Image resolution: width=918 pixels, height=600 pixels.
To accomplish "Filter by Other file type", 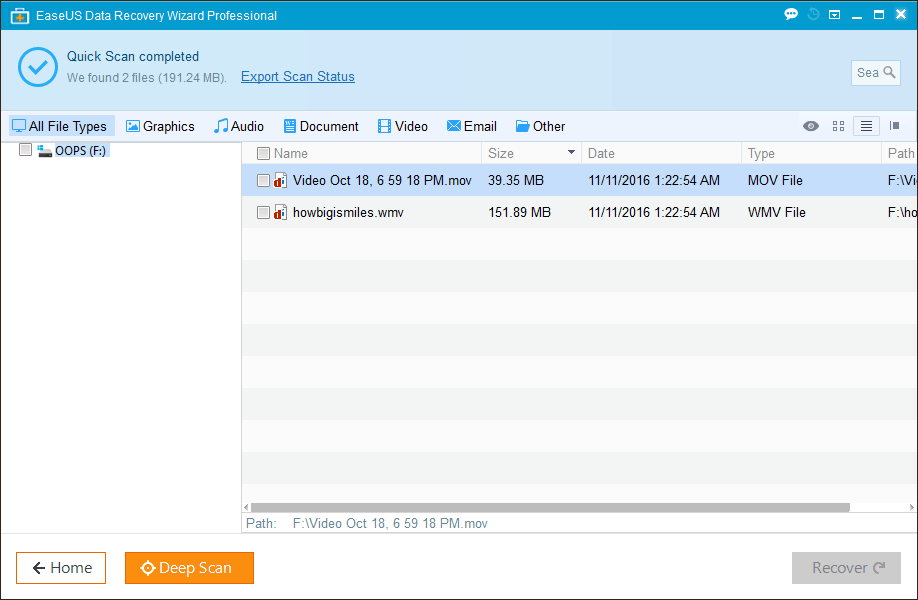I will [x=540, y=126].
